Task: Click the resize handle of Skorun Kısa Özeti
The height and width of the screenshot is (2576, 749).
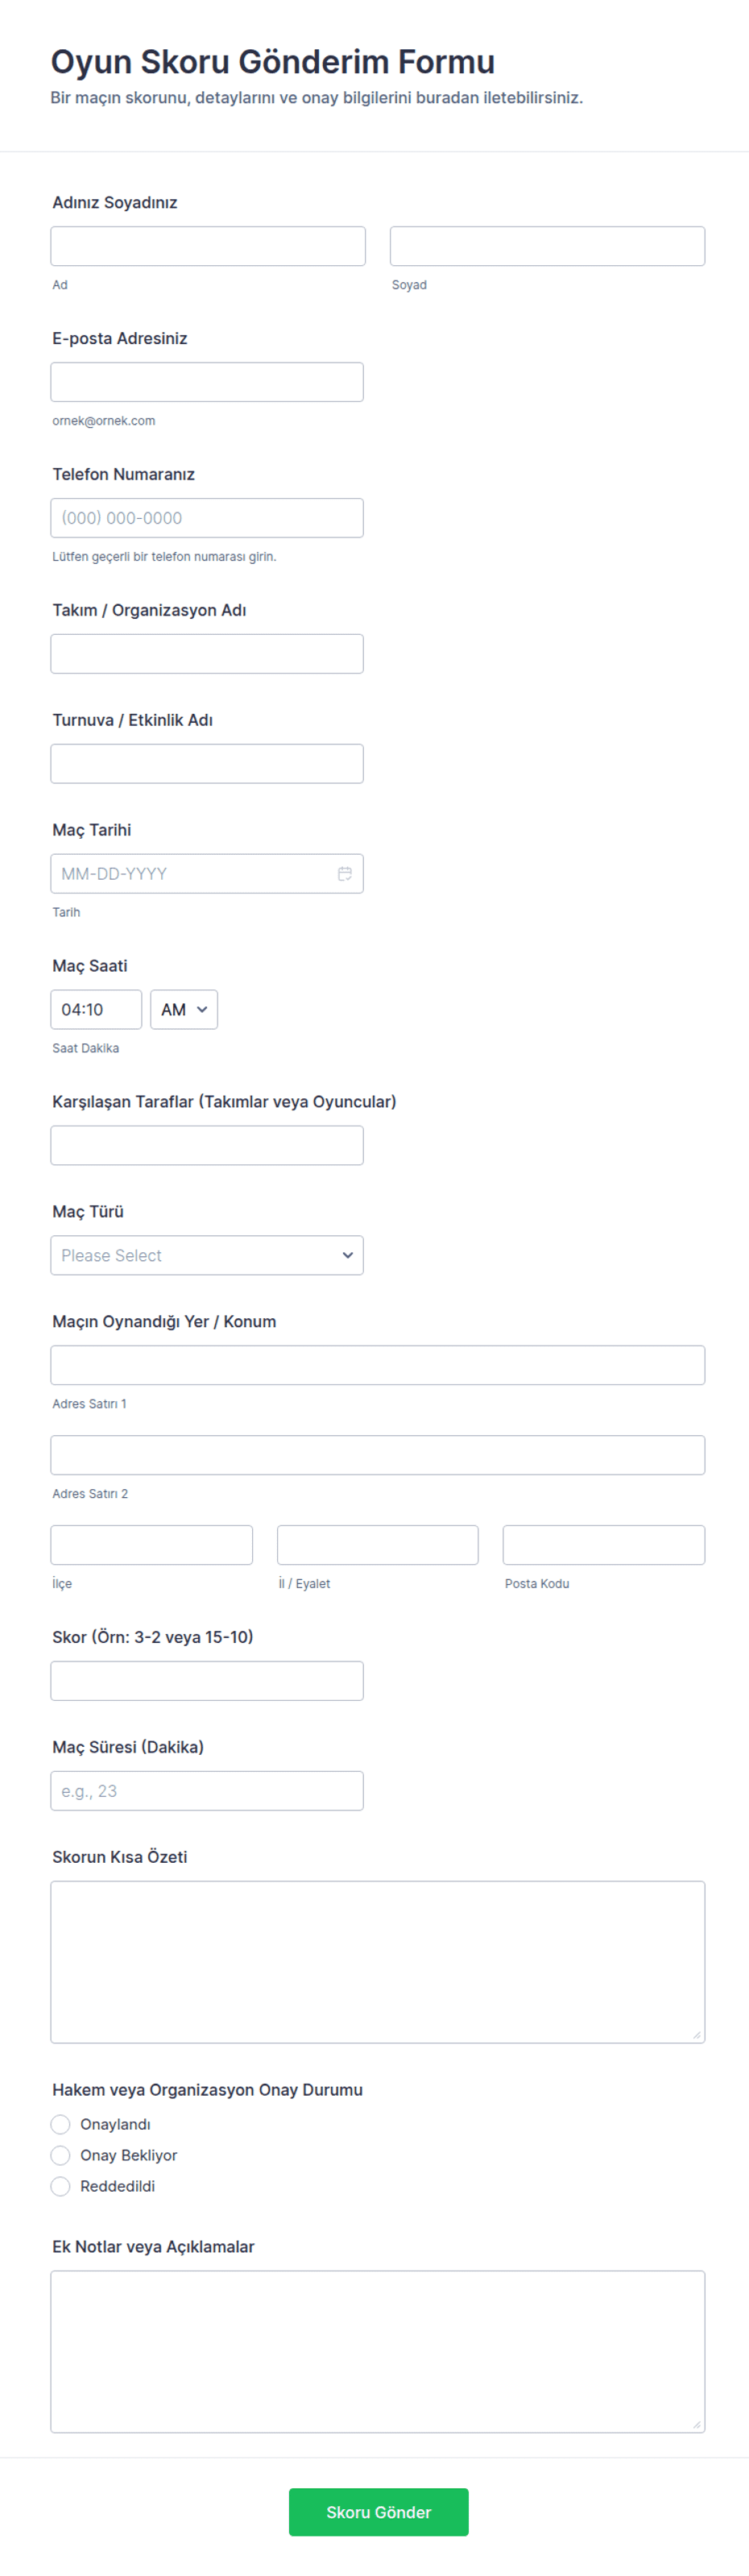Action: [x=696, y=2034]
